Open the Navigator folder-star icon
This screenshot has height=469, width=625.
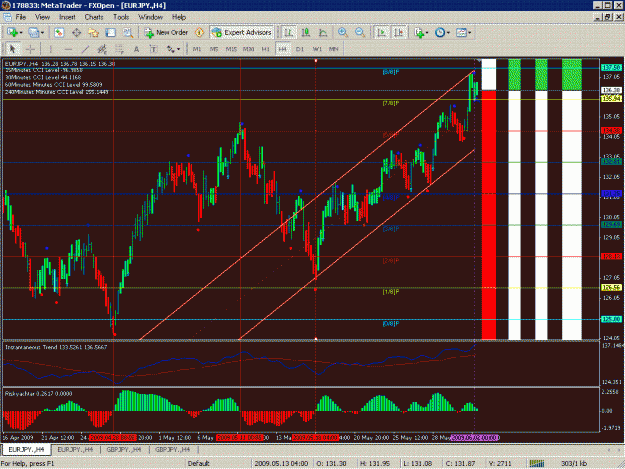[93, 33]
